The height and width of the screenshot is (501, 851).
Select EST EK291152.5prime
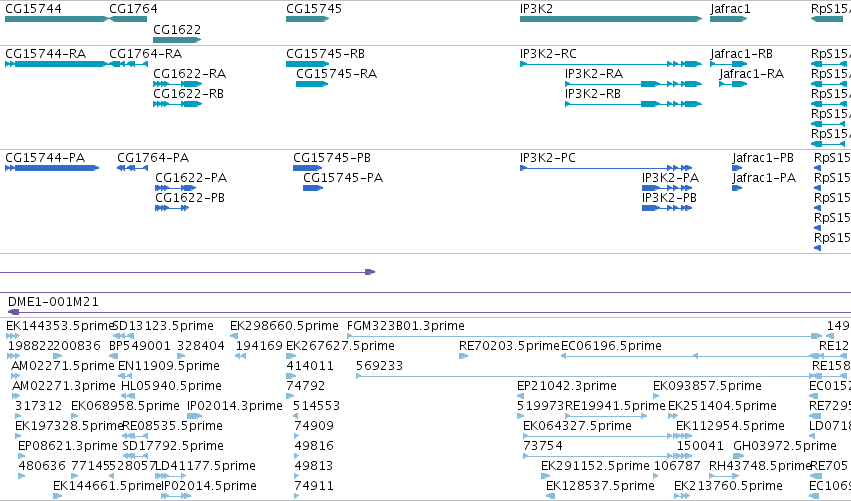click(545, 477)
